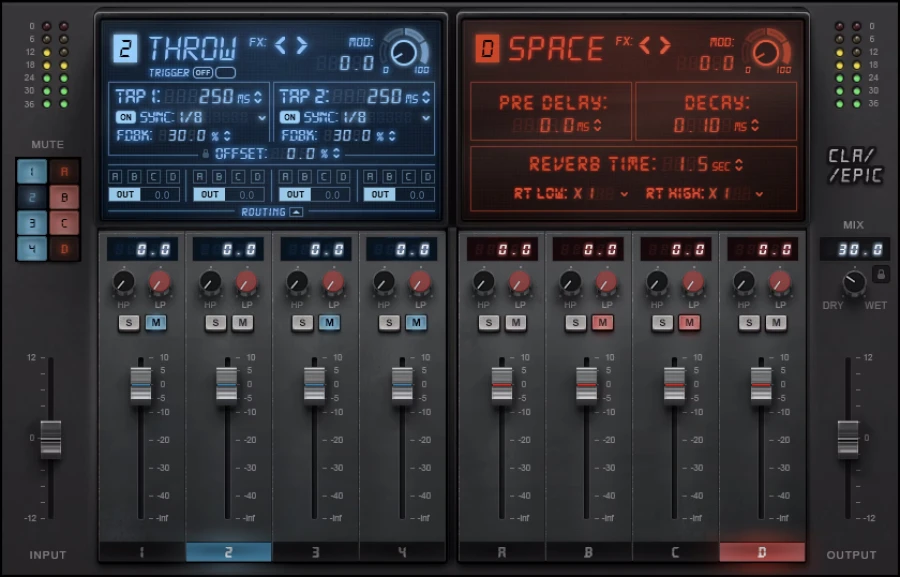
Task: Click the DRY/WET mix knob
Action: point(854,283)
